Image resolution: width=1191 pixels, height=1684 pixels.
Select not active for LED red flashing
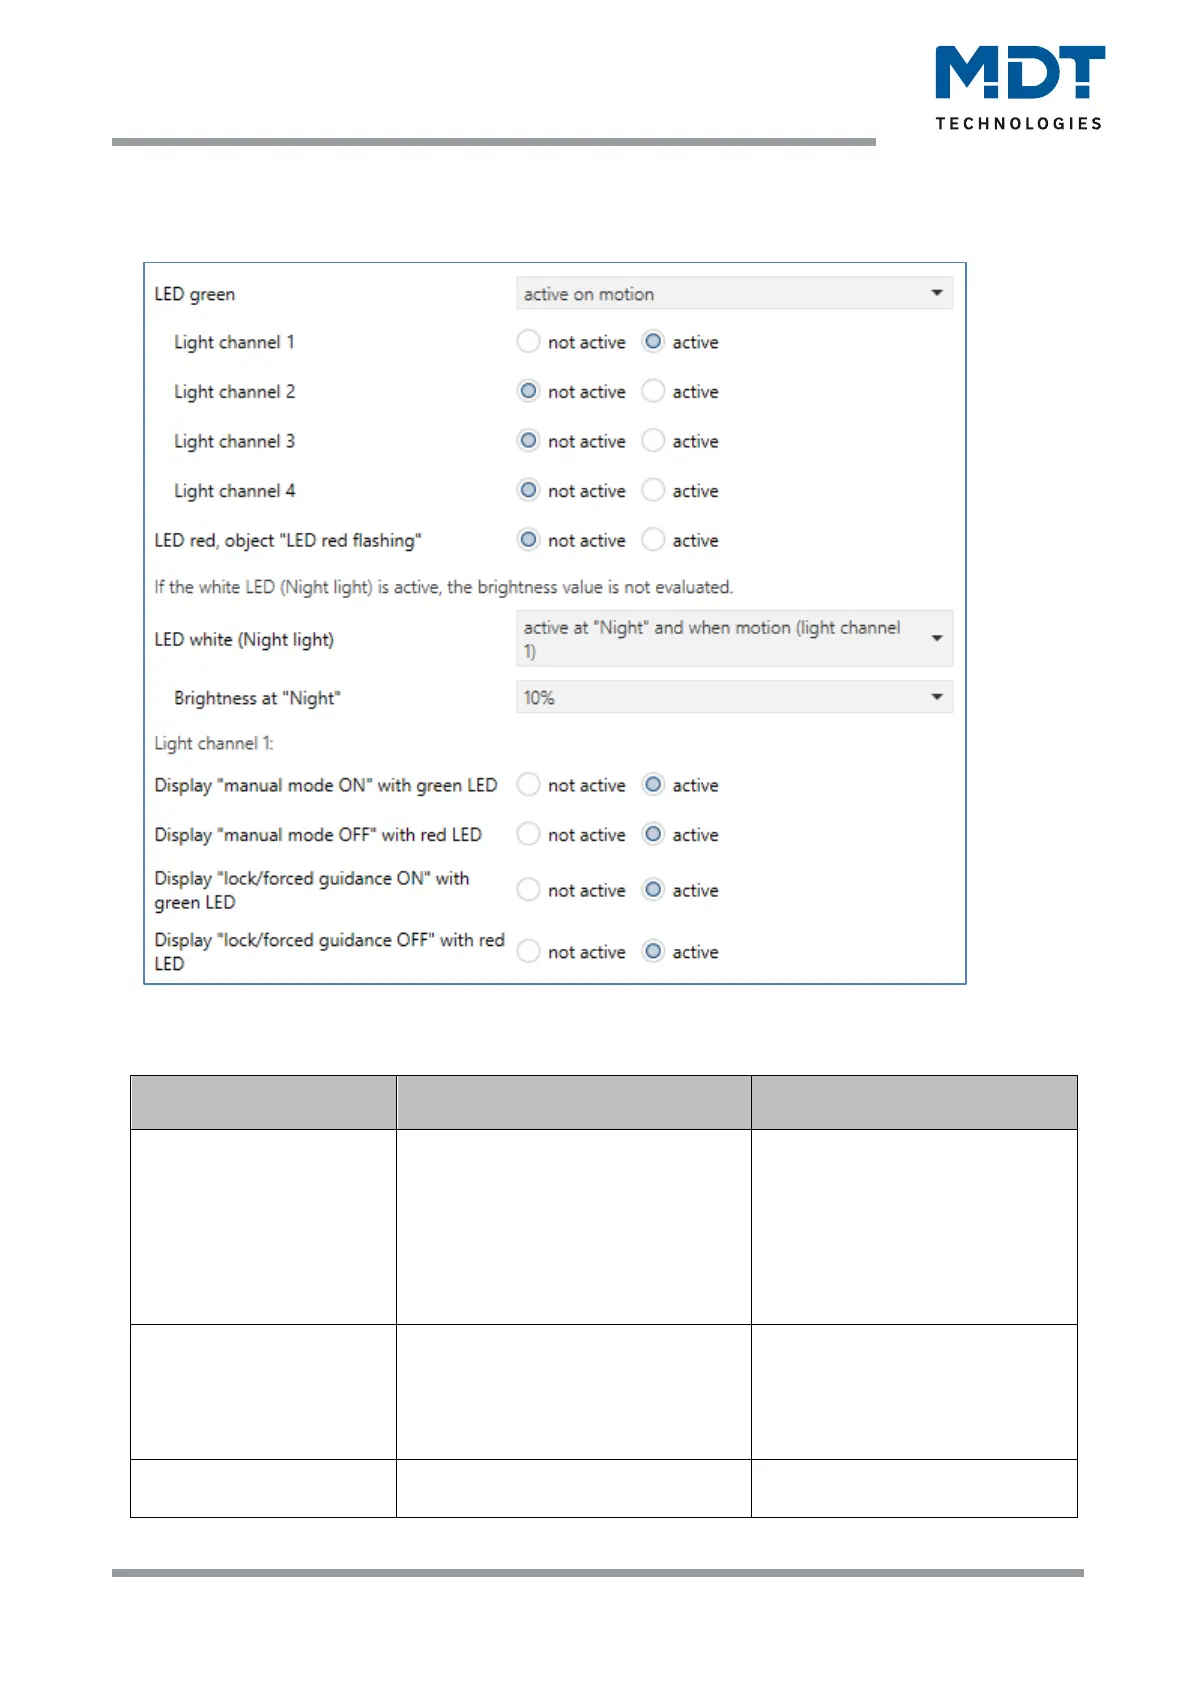528,540
